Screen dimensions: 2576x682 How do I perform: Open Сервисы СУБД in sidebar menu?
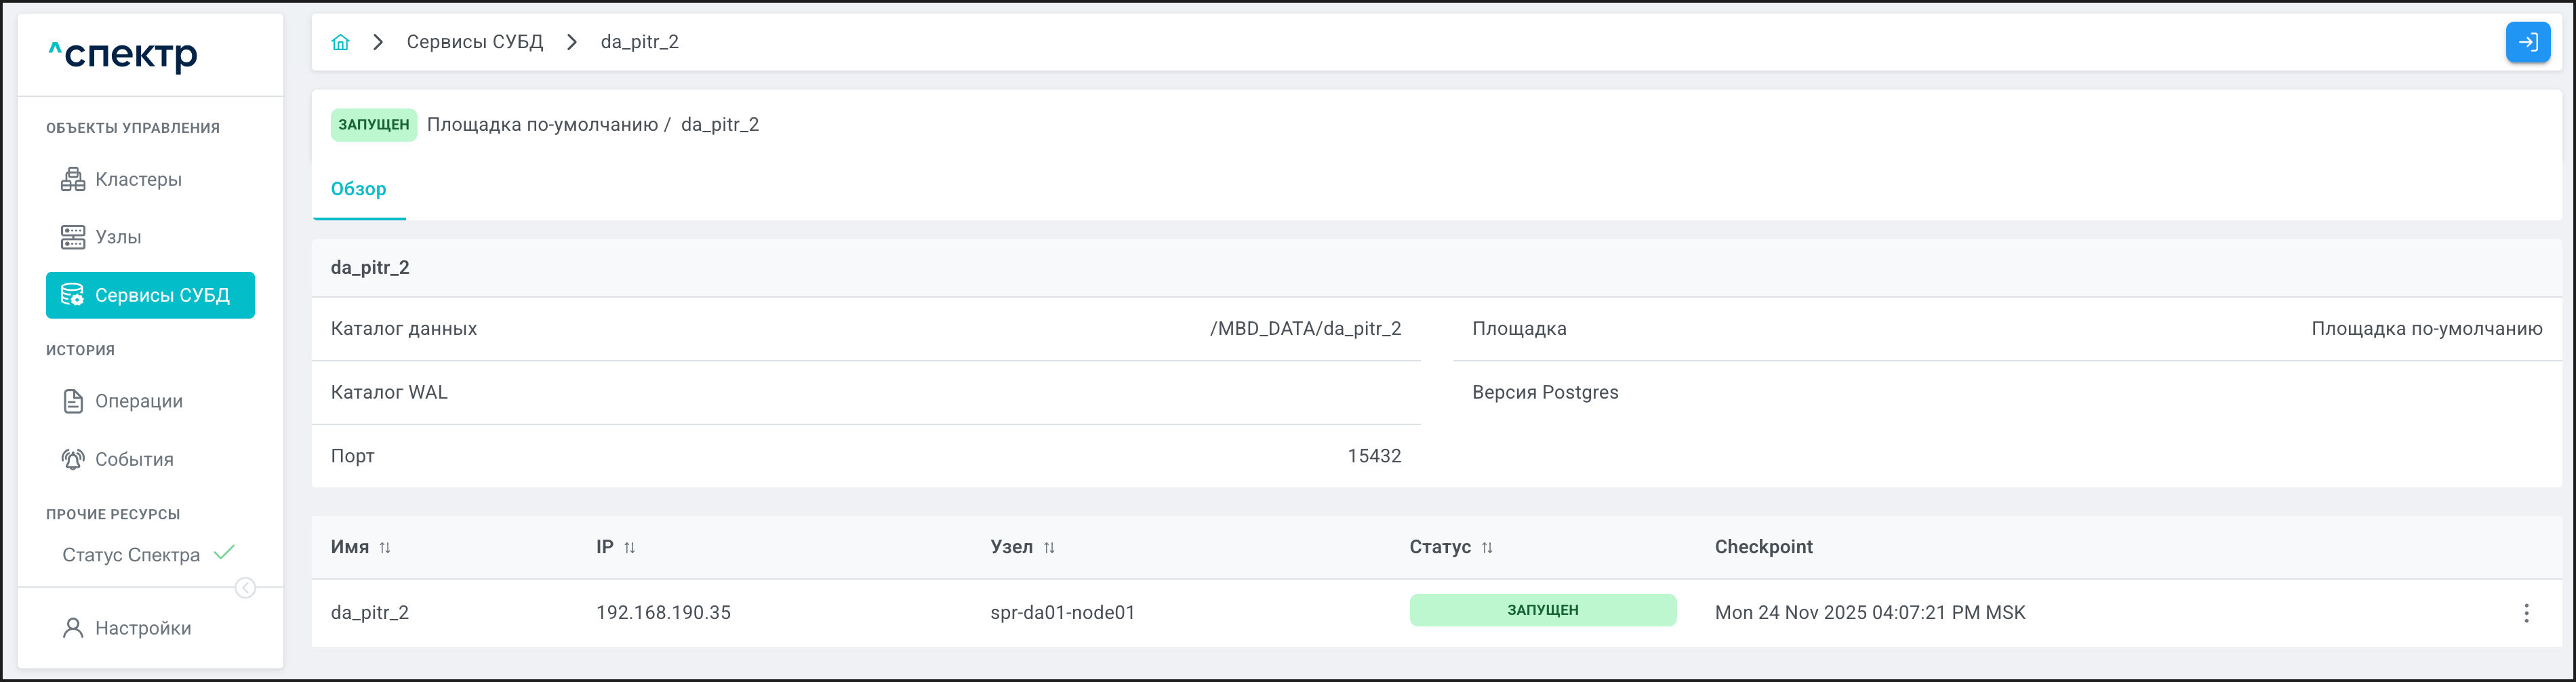tap(150, 295)
